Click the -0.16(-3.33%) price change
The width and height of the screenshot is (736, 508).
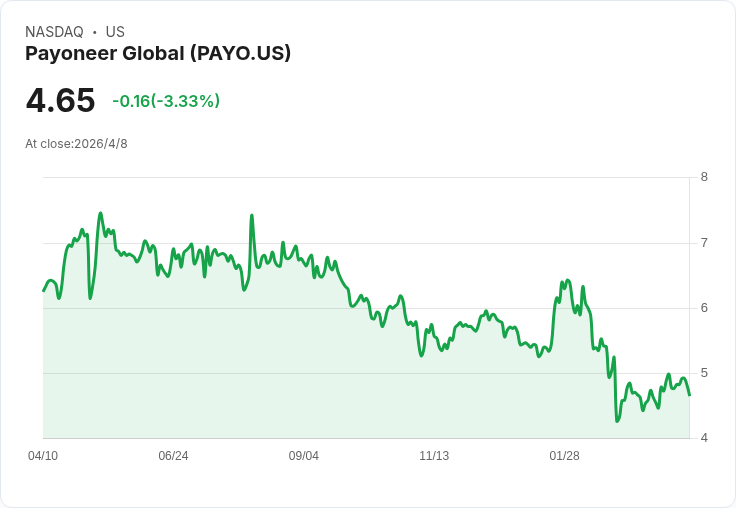pyautogui.click(x=166, y=101)
